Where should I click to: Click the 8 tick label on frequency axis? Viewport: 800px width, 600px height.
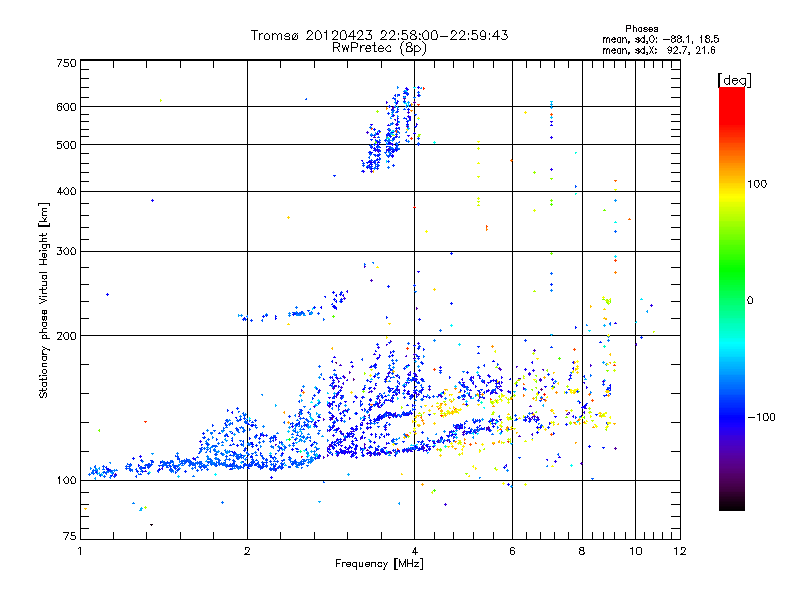(x=582, y=551)
